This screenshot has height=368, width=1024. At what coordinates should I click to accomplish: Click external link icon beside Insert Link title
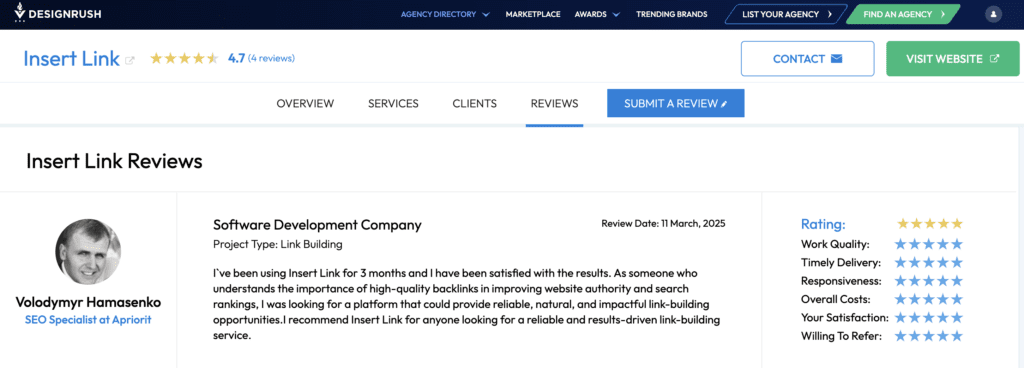(x=130, y=60)
